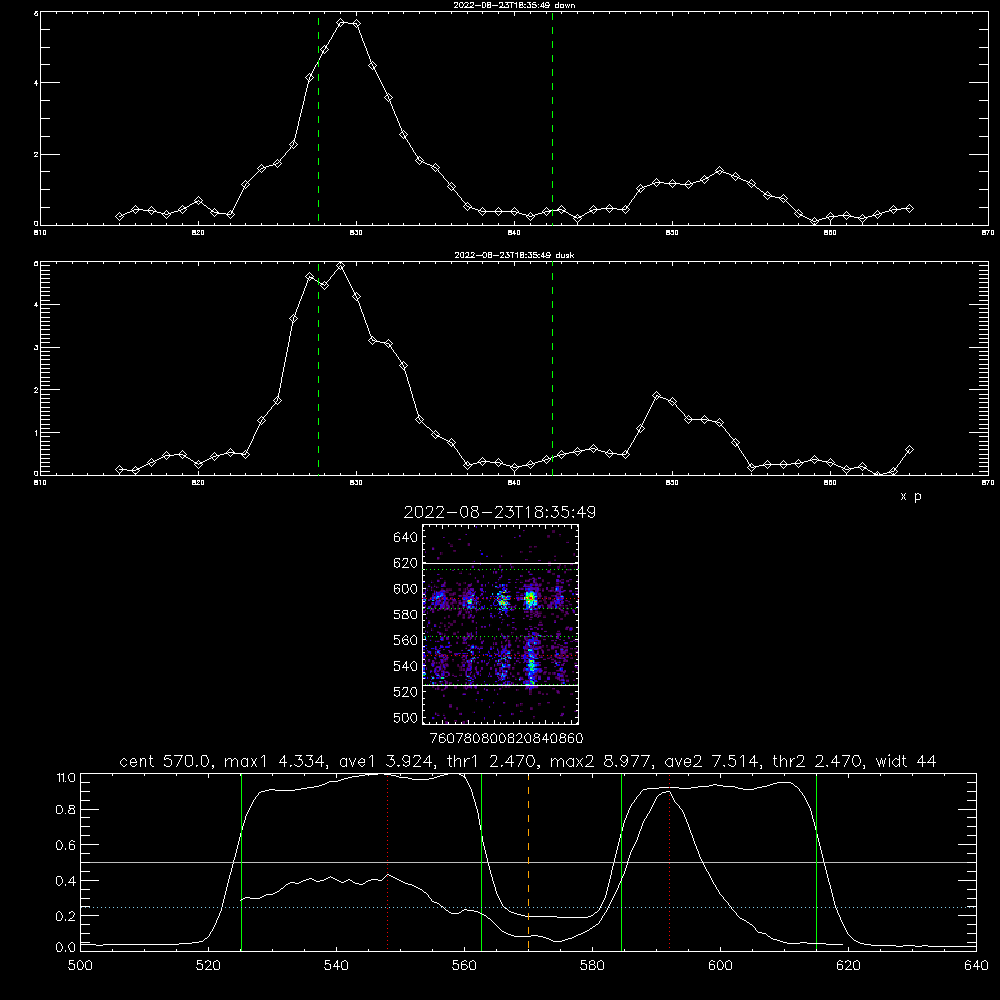1000x1000 pixels.
Task: Click the 580 y-axis label of detector image
Action: point(406,614)
